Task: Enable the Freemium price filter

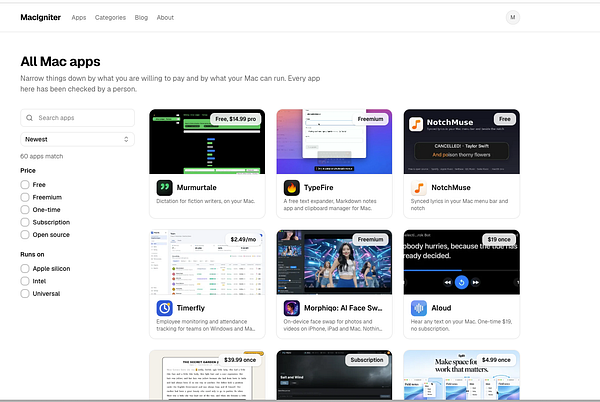Action: click(x=25, y=197)
